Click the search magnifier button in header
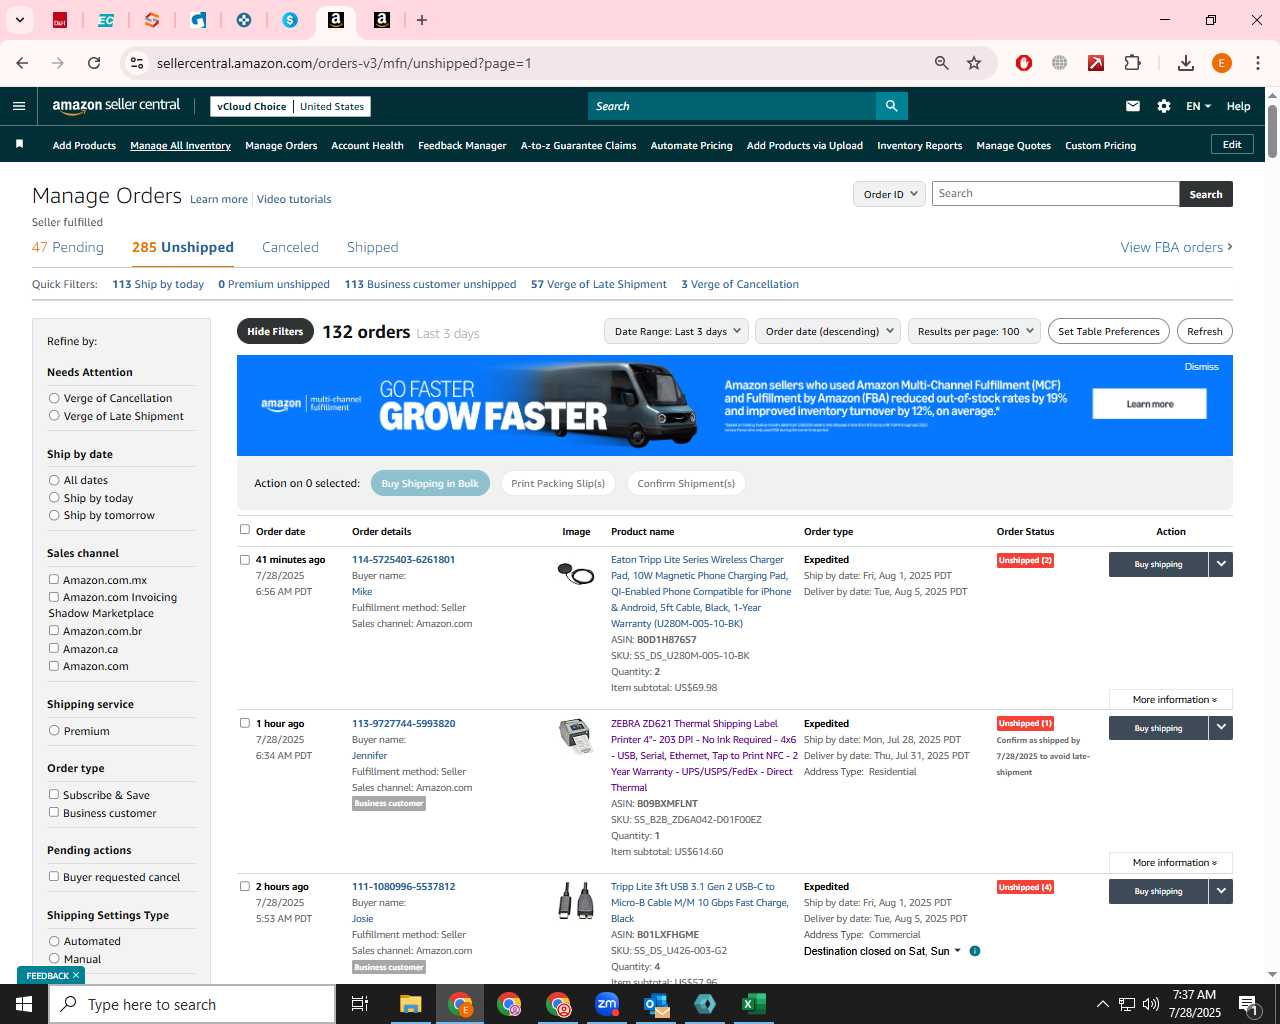Viewport: 1280px width, 1024px height. pos(891,106)
